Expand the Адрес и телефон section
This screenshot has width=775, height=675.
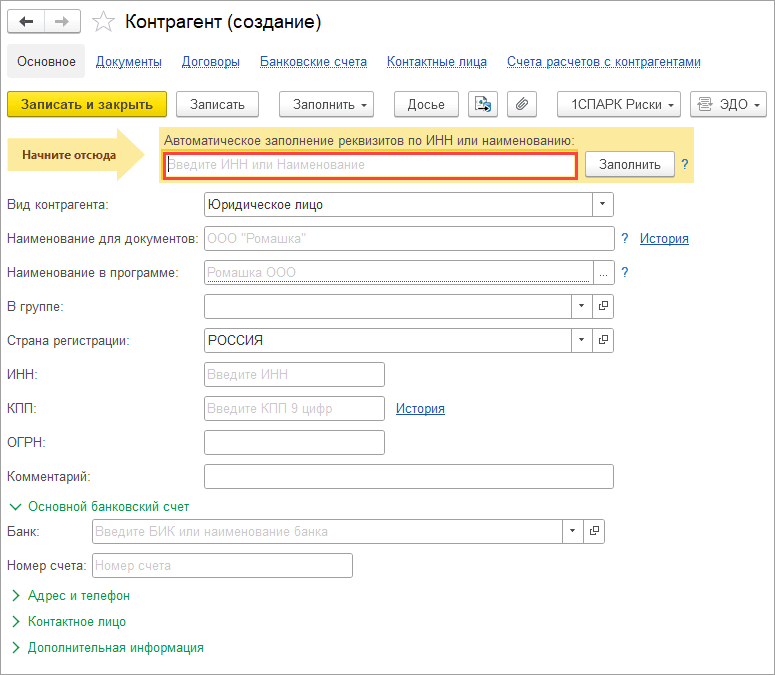click(78, 596)
